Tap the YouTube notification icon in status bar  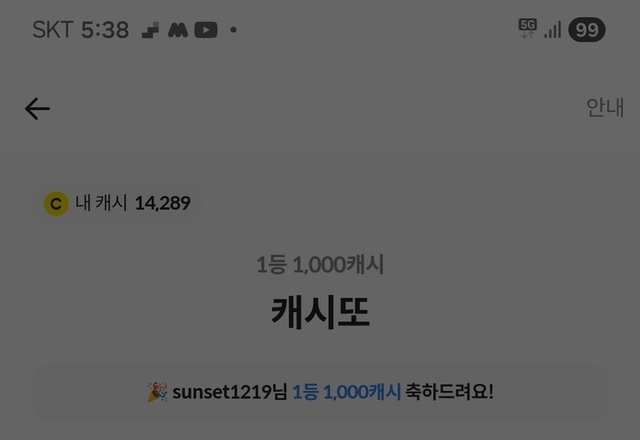click(206, 30)
